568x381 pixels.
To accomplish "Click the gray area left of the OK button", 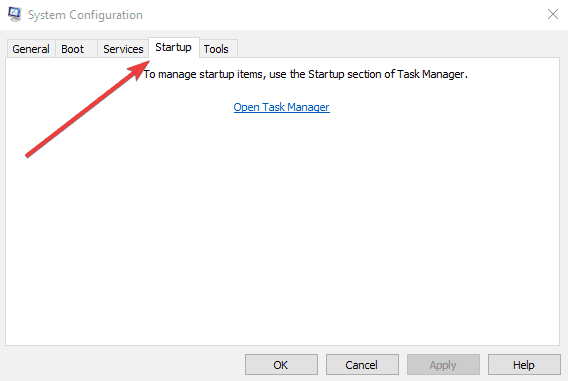I will (123, 365).
